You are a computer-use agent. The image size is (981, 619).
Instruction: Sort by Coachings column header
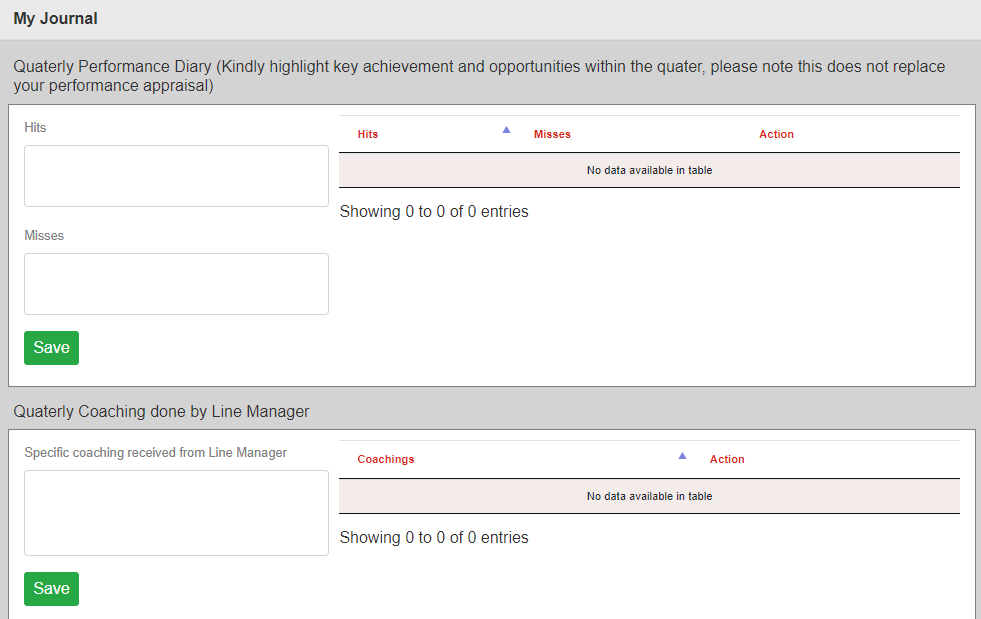(x=386, y=459)
